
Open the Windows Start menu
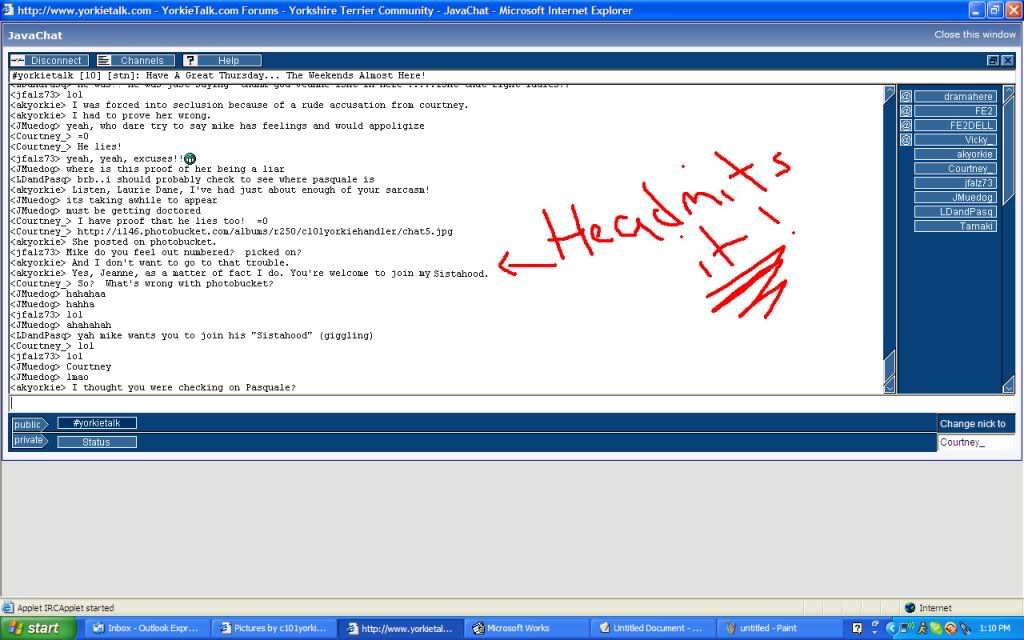click(38, 629)
